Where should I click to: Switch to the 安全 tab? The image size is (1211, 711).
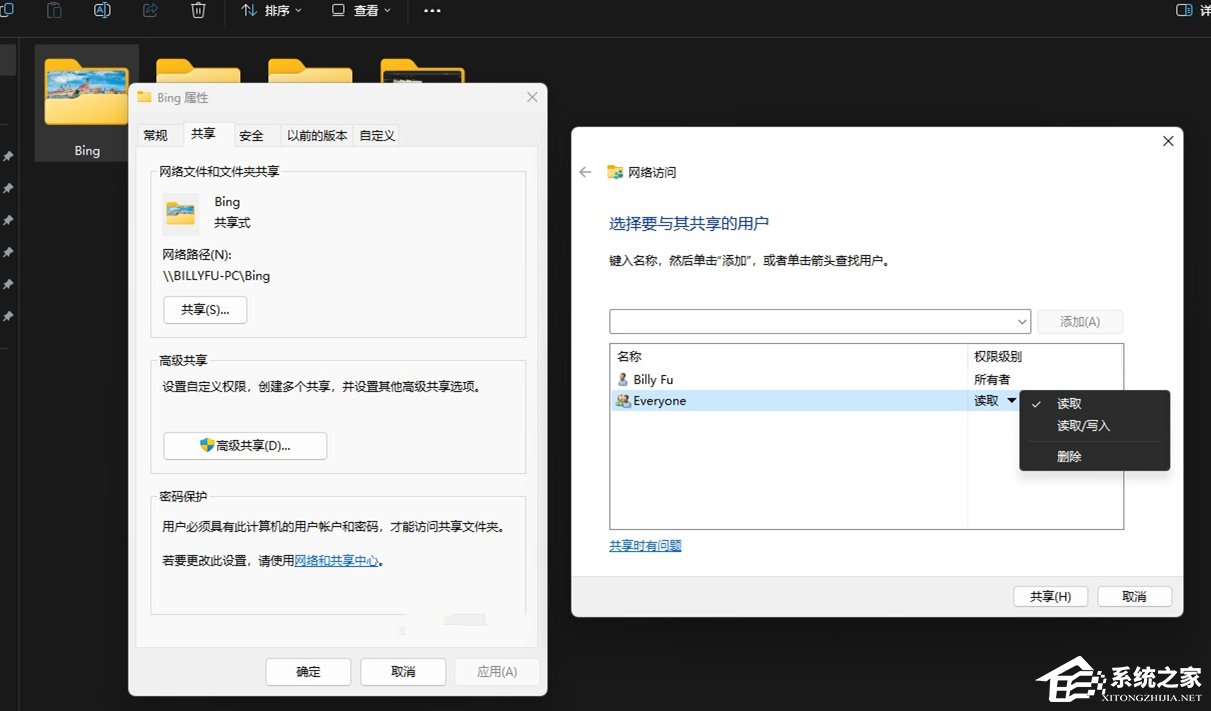(x=253, y=134)
